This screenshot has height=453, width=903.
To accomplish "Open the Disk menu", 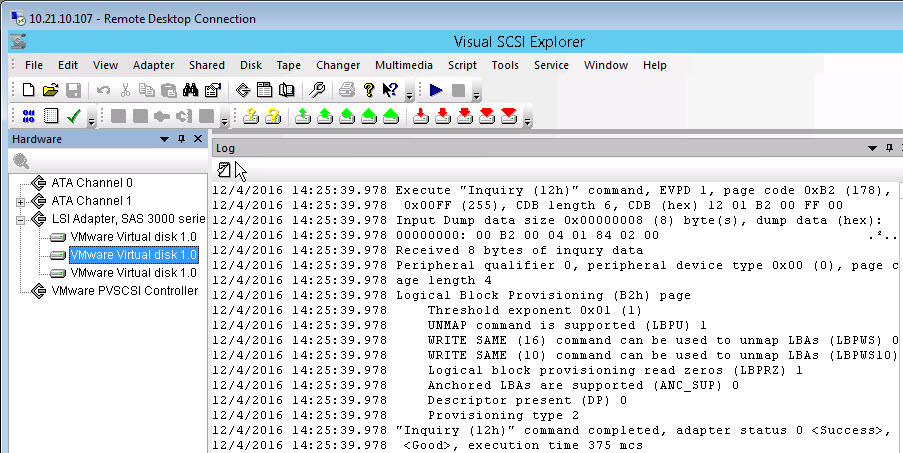I will tap(251, 65).
